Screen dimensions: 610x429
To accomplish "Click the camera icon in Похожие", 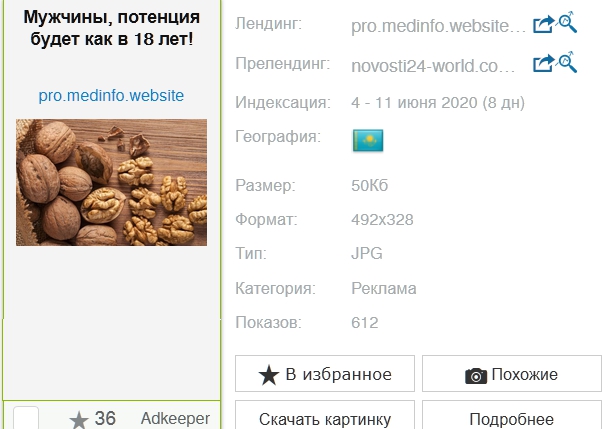I will click(x=475, y=376).
